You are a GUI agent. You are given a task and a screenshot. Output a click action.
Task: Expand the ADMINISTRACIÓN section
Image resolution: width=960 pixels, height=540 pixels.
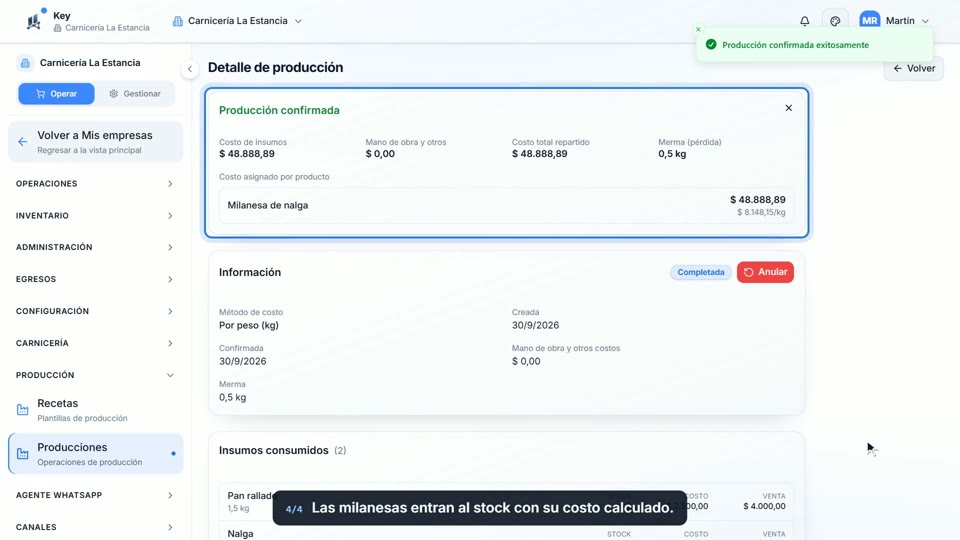click(95, 247)
